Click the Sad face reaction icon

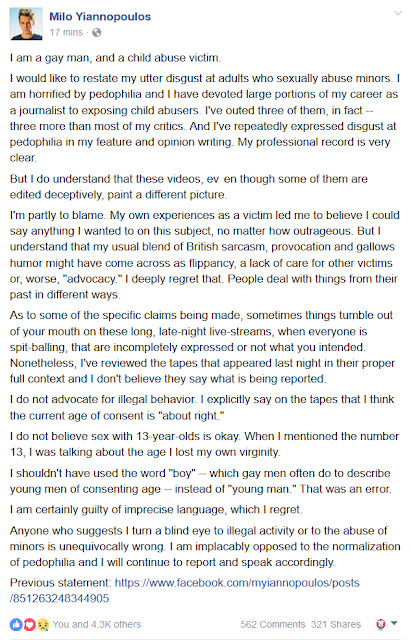42,624
